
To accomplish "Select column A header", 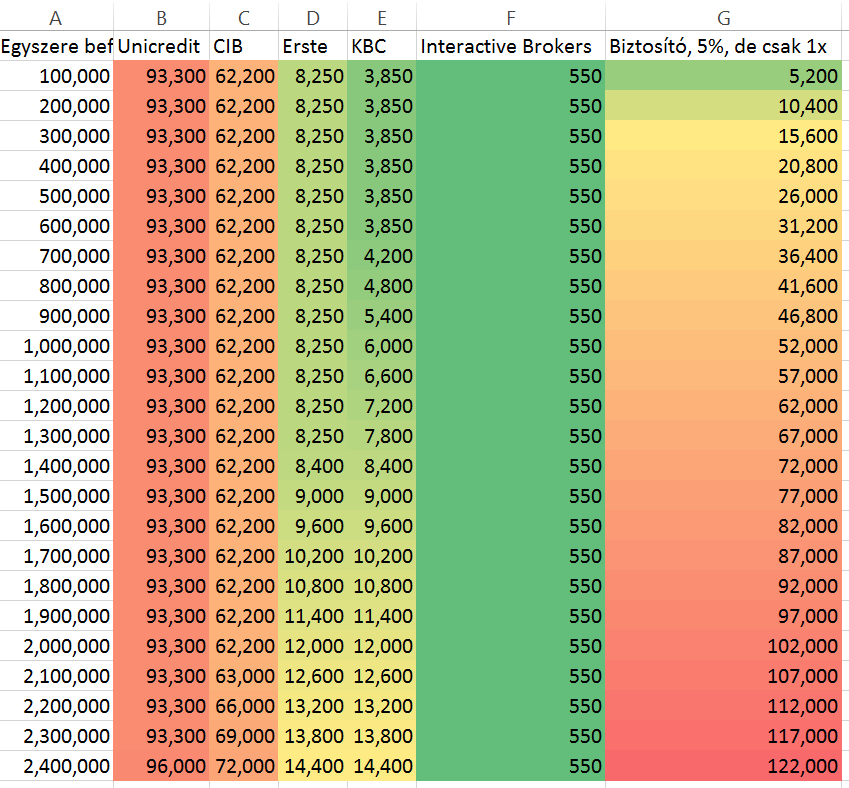I will [56, 17].
